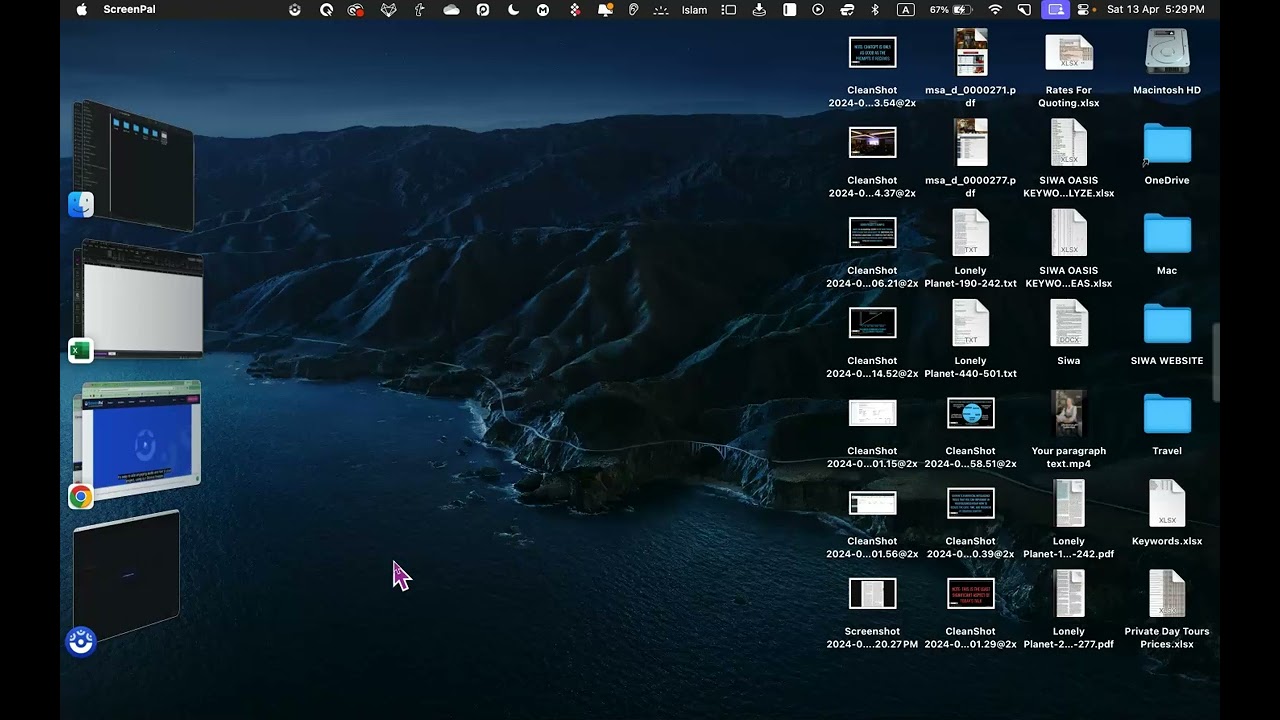The image size is (1280, 720).
Task: Click the notification bell icon in the menu bar
Action: point(605,9)
